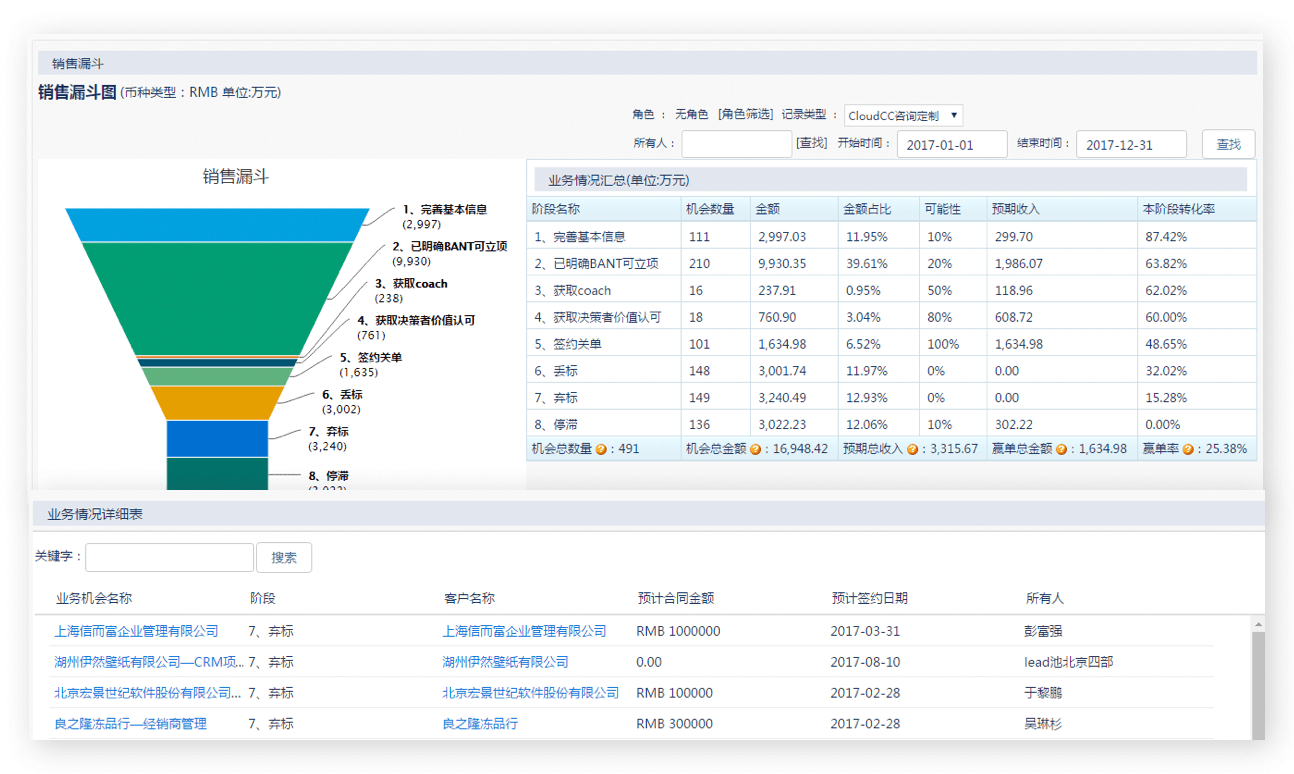This screenshot has width=1294, height=774.
Task: Open opportunity 北京宏景世纪软件股份有限公司 in first column
Action: [148, 693]
